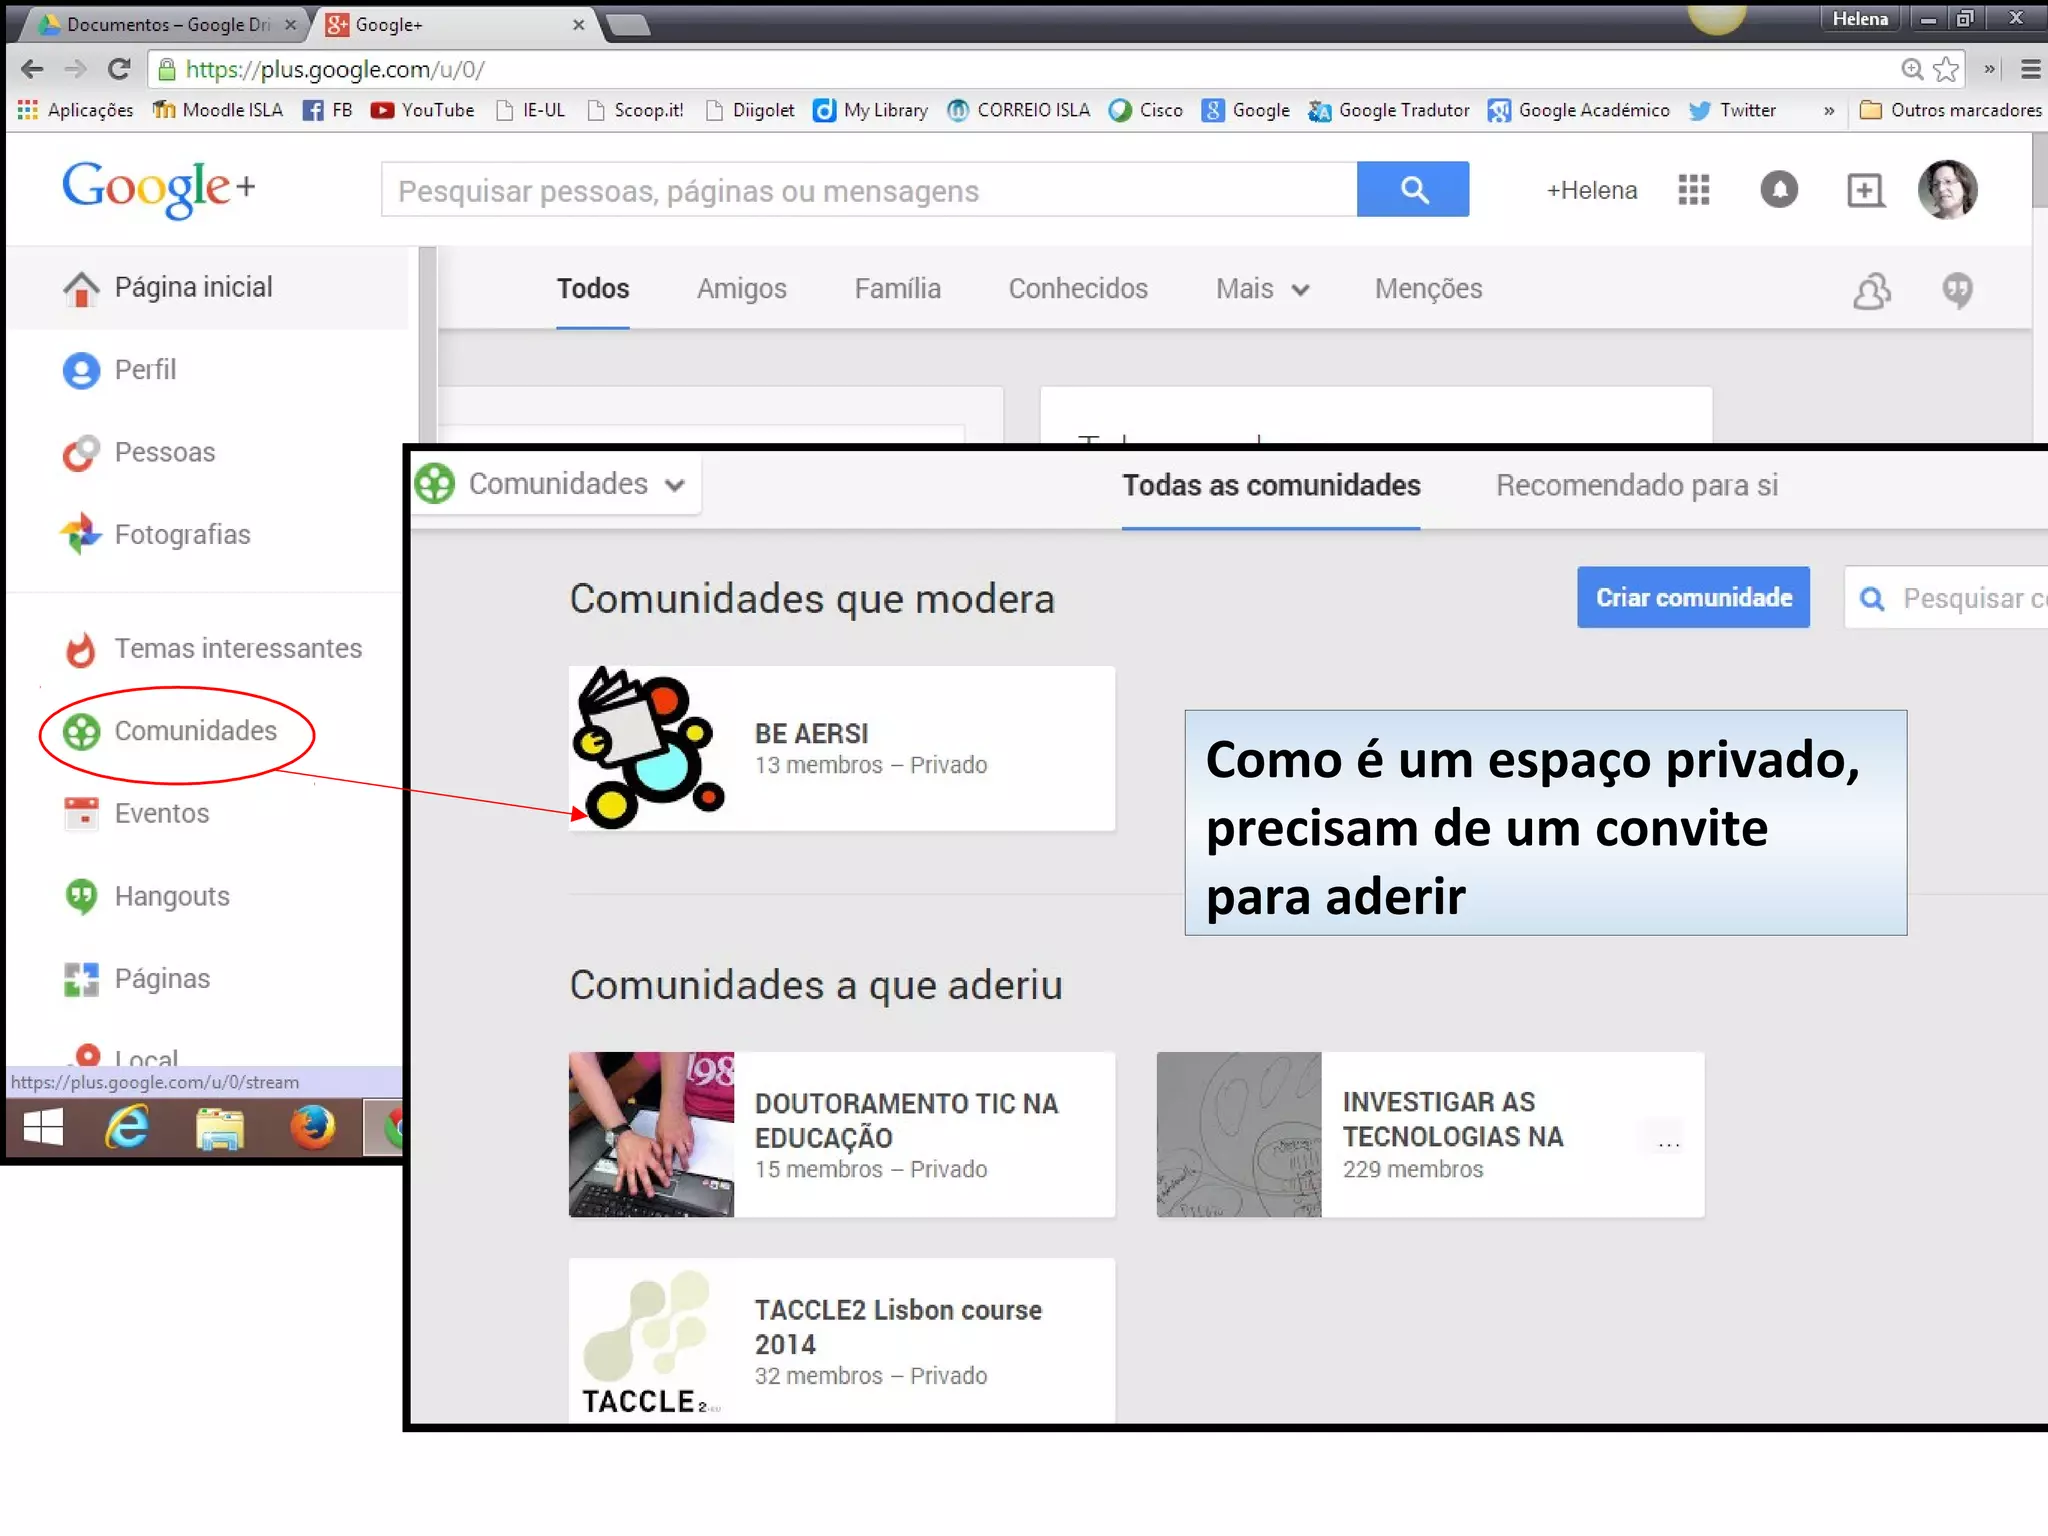Open options dots on INVESTIGAR AS TECNOLOGIAS card
This screenshot has width=2048, height=1536.
1668,1143
